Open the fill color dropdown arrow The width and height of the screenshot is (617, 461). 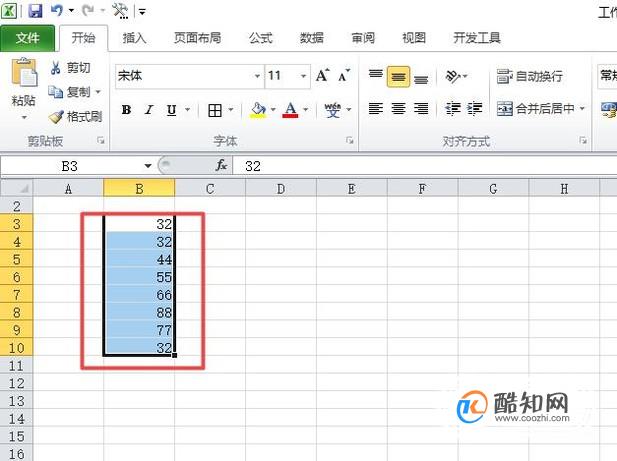(273, 110)
